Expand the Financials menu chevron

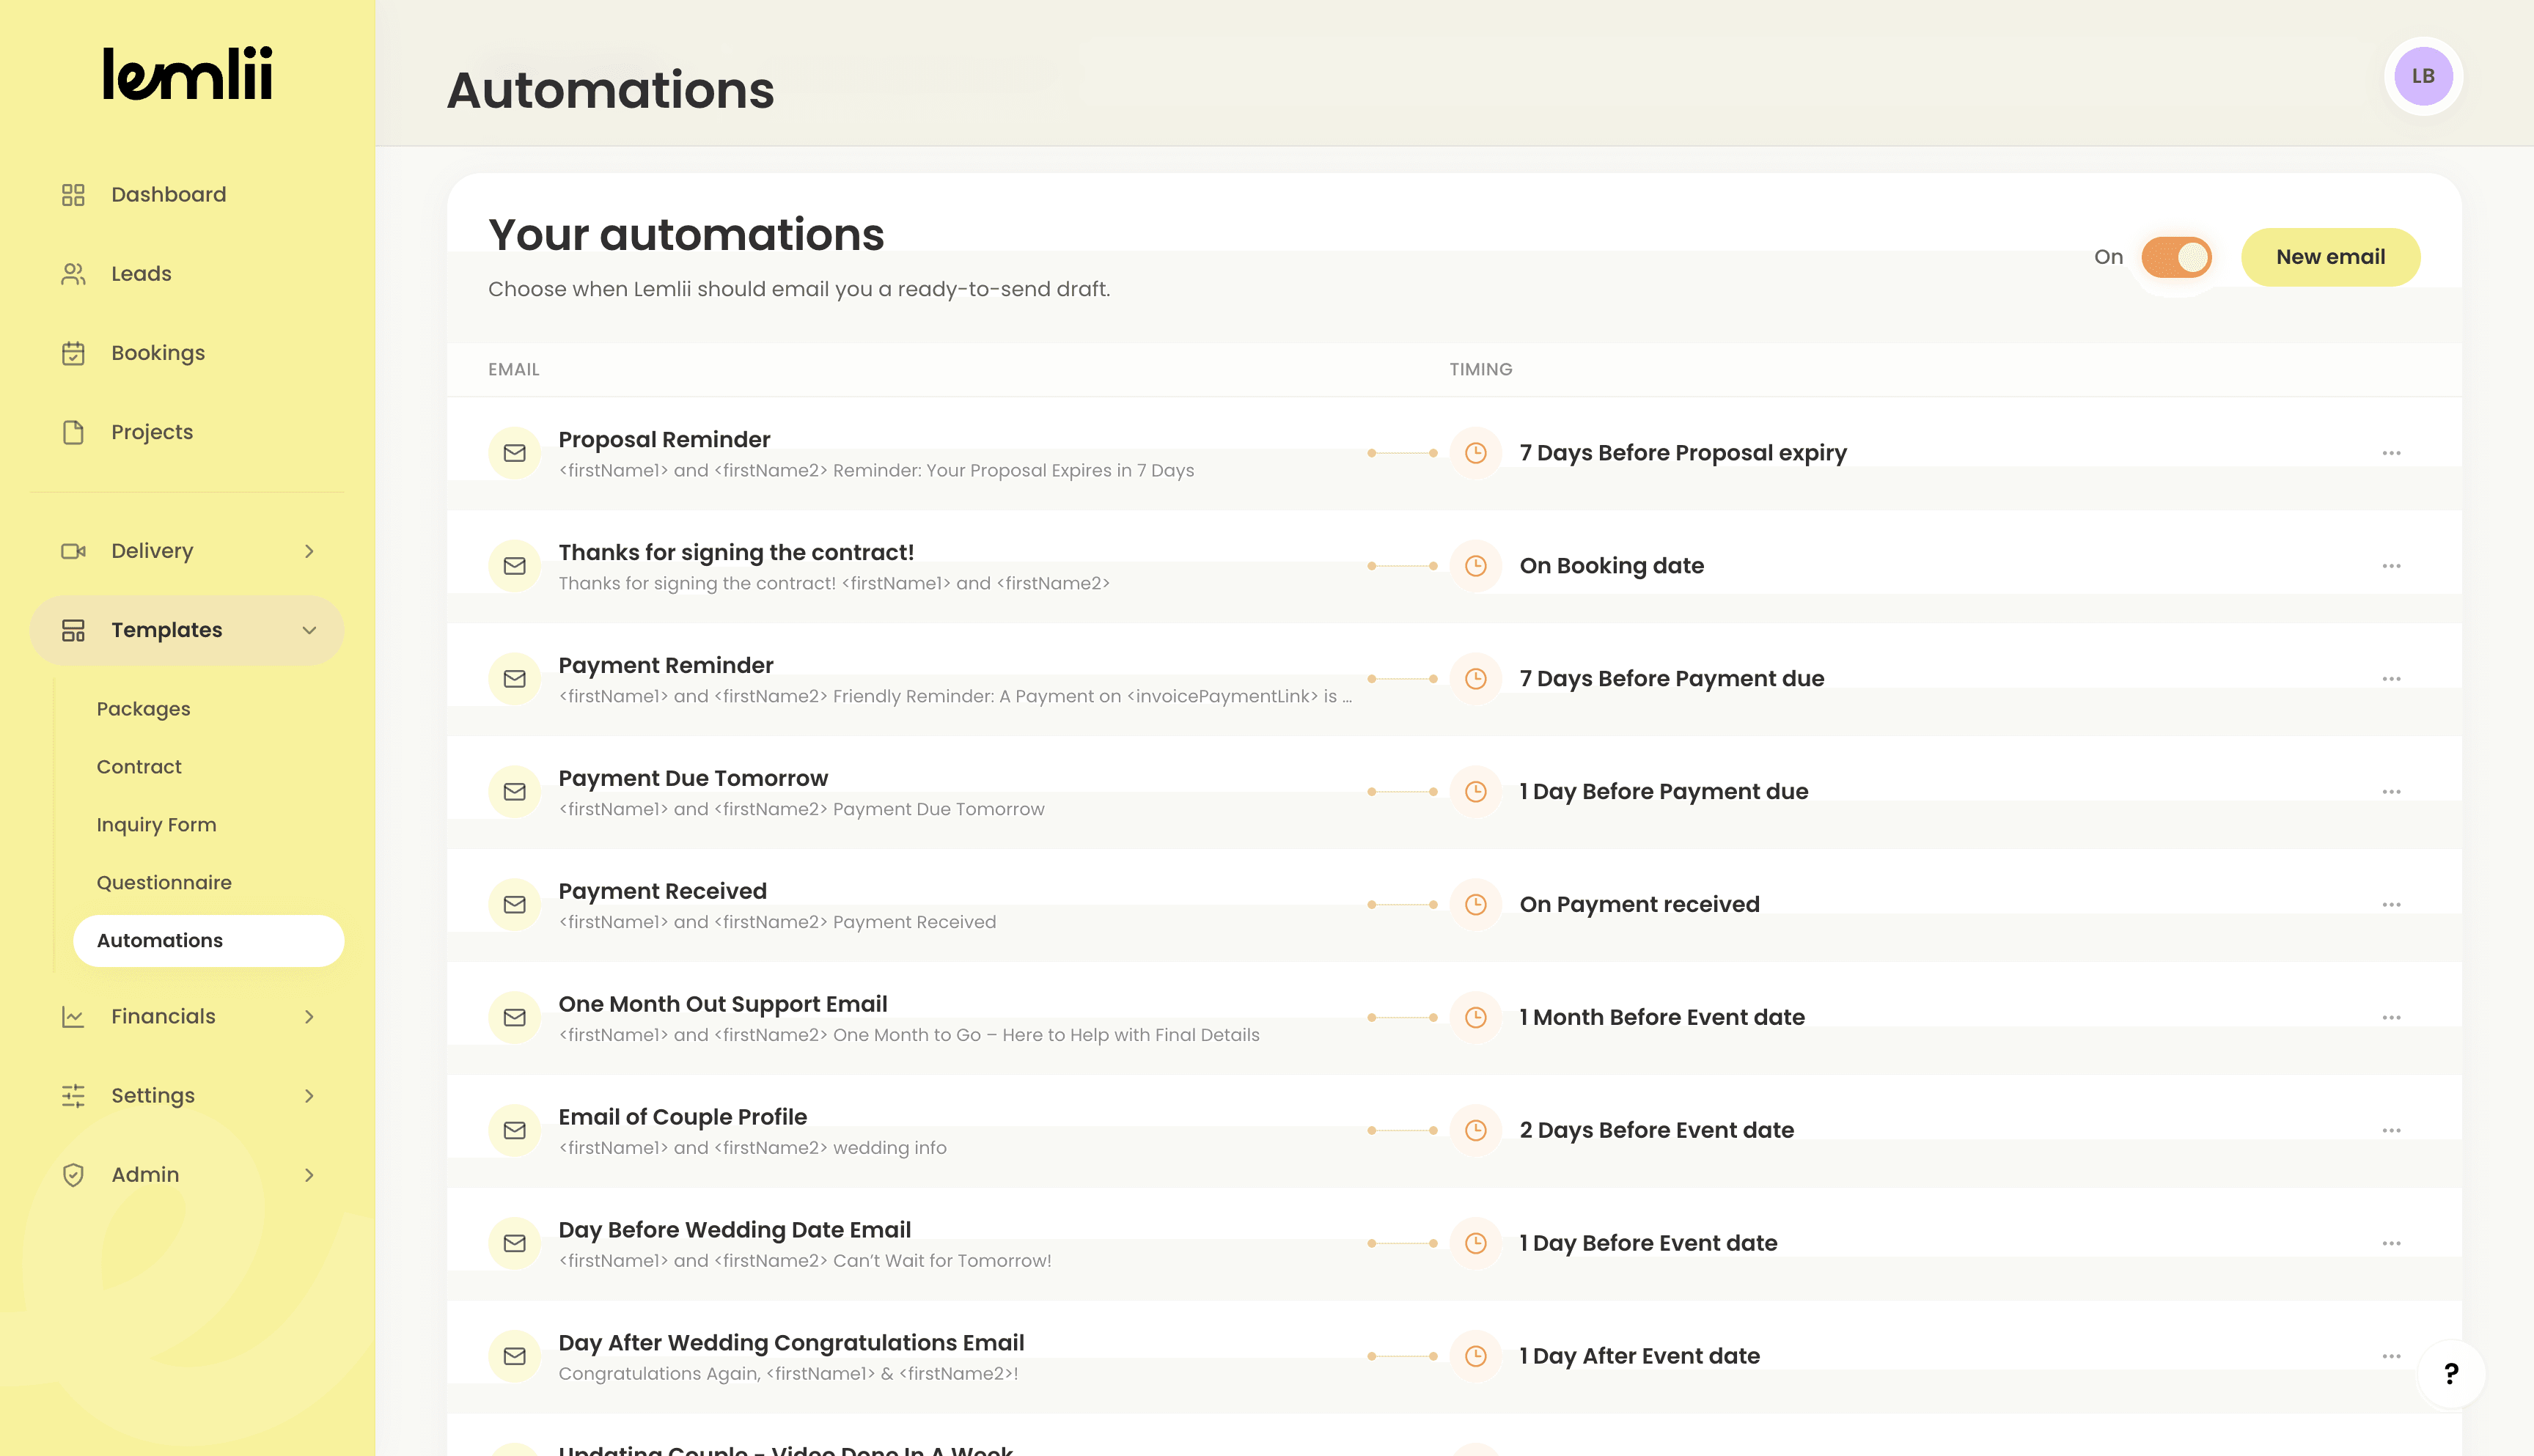click(x=309, y=1016)
